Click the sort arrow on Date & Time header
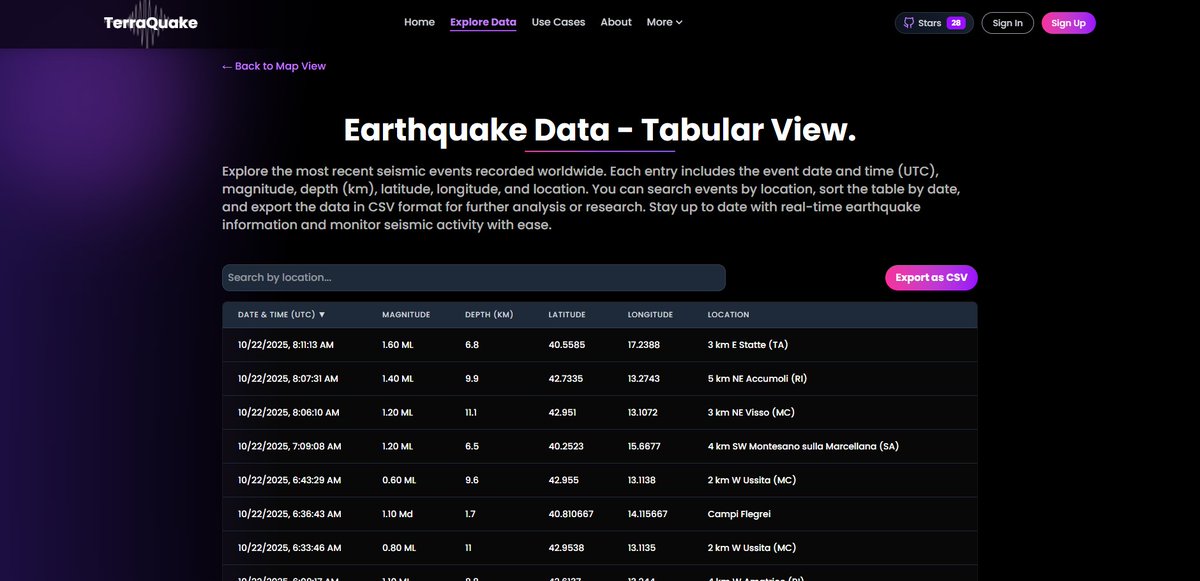Screen dimensions: 1200x581 (x=322, y=313)
